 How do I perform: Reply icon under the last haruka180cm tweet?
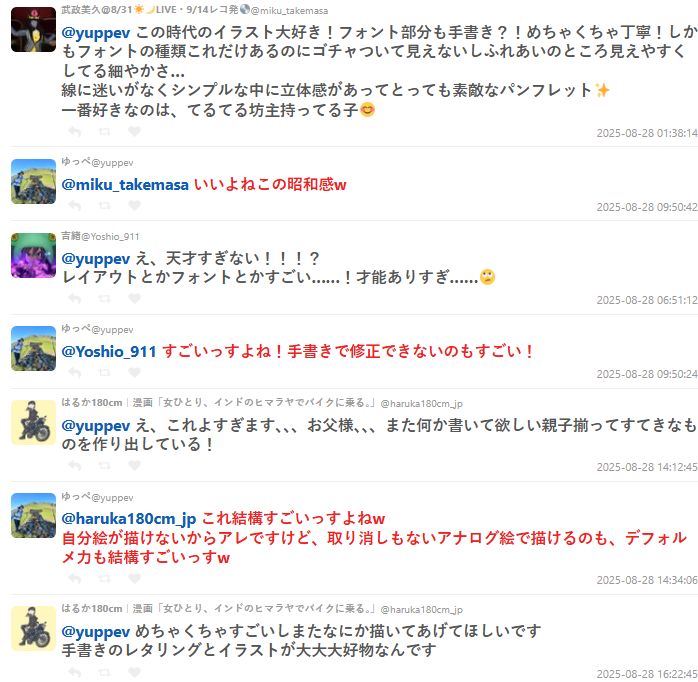click(74, 672)
